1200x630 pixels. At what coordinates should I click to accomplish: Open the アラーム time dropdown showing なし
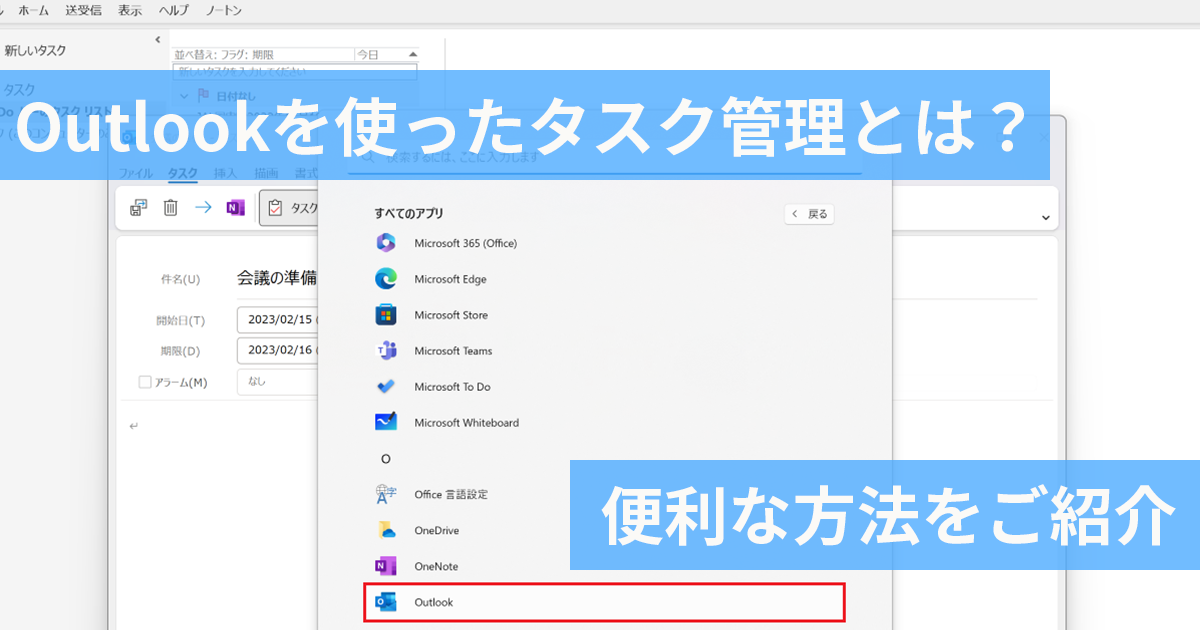click(x=278, y=382)
